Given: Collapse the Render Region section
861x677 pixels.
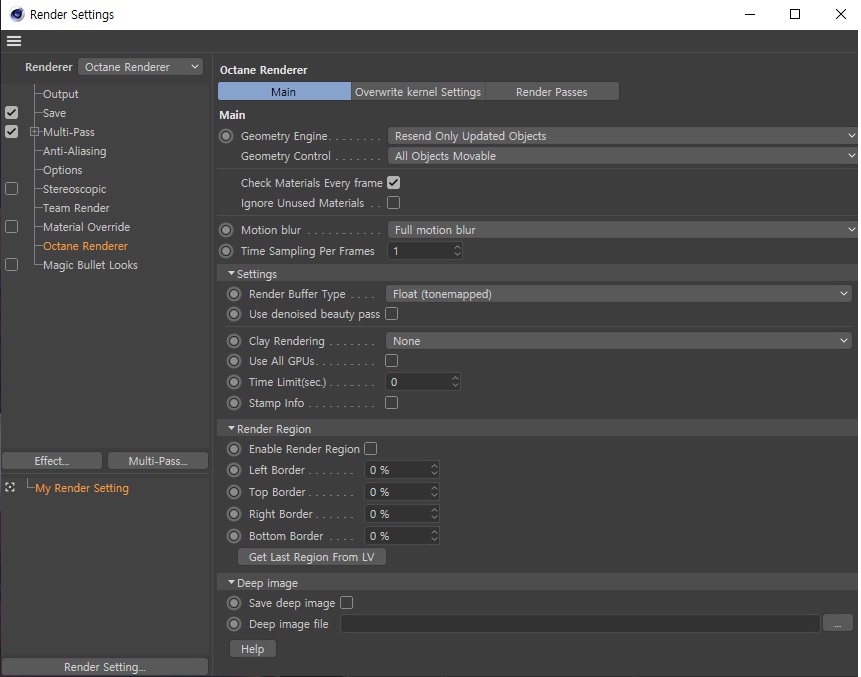Looking at the screenshot, I should (231, 428).
